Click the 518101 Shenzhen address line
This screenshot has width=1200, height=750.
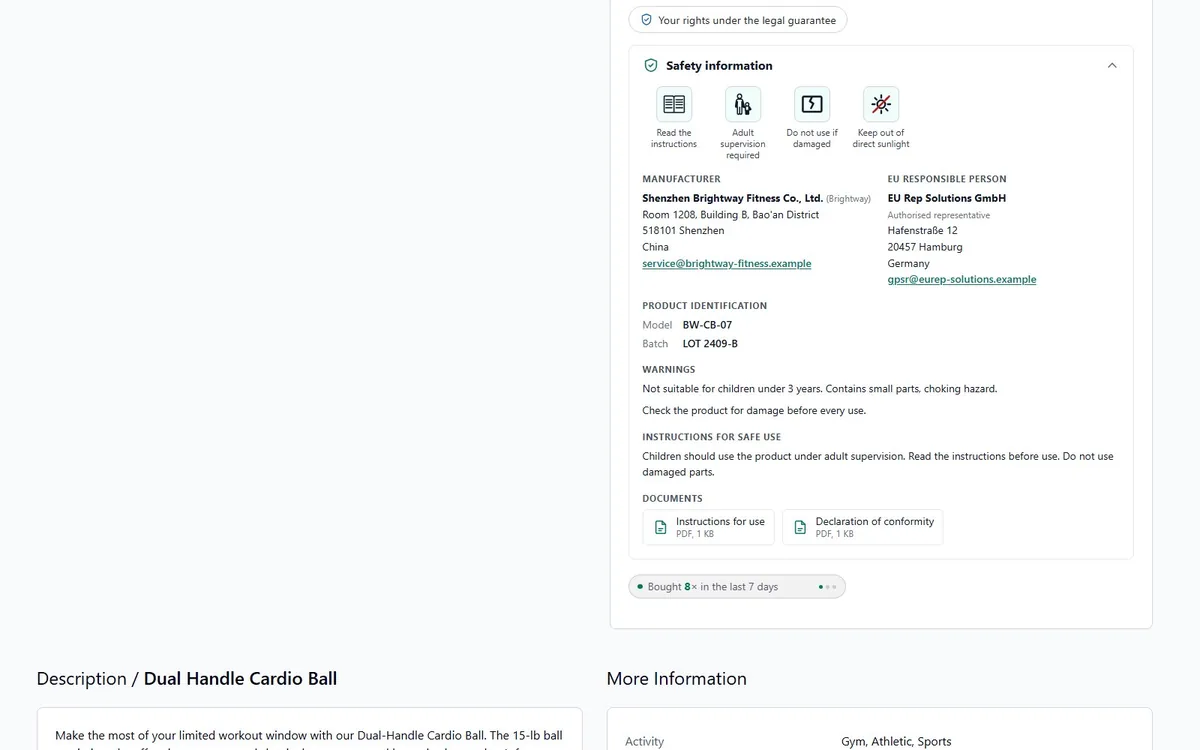(683, 231)
